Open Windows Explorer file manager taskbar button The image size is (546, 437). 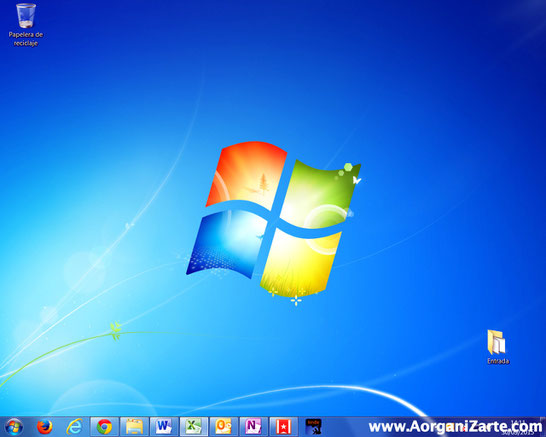tap(134, 427)
